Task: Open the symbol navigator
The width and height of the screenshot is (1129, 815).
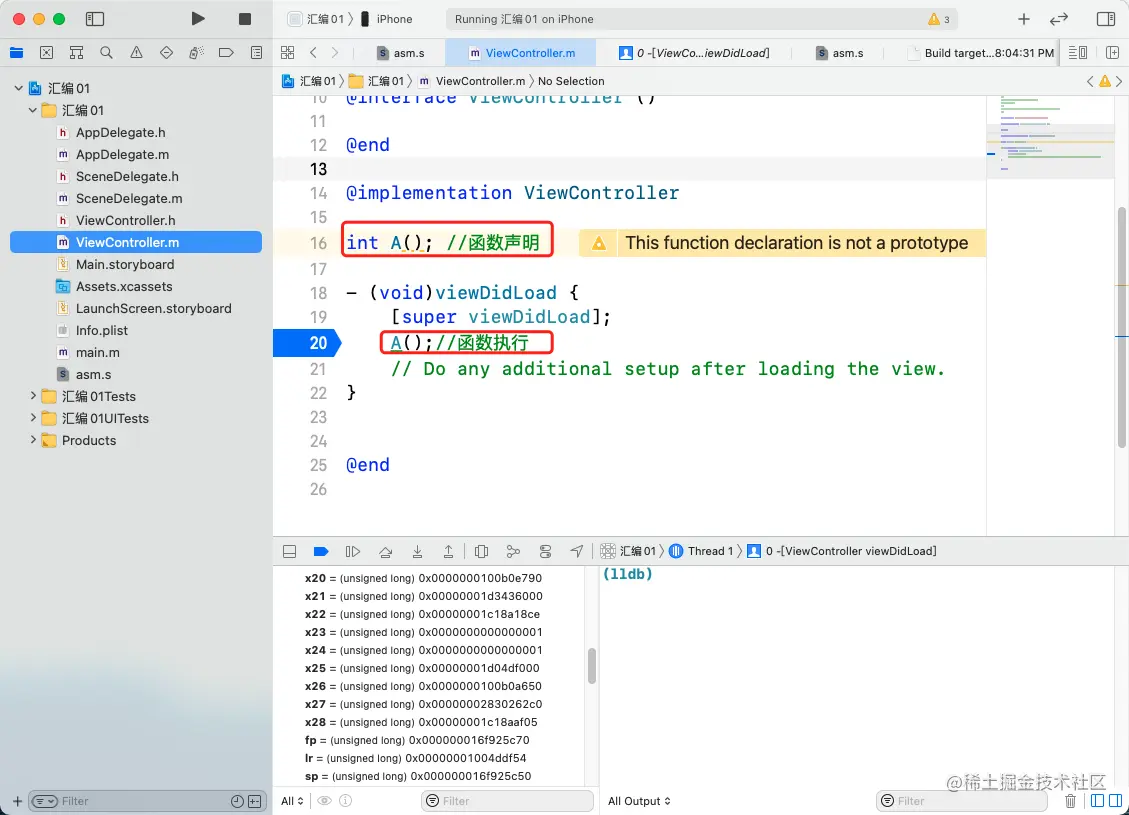Action: [x=76, y=53]
